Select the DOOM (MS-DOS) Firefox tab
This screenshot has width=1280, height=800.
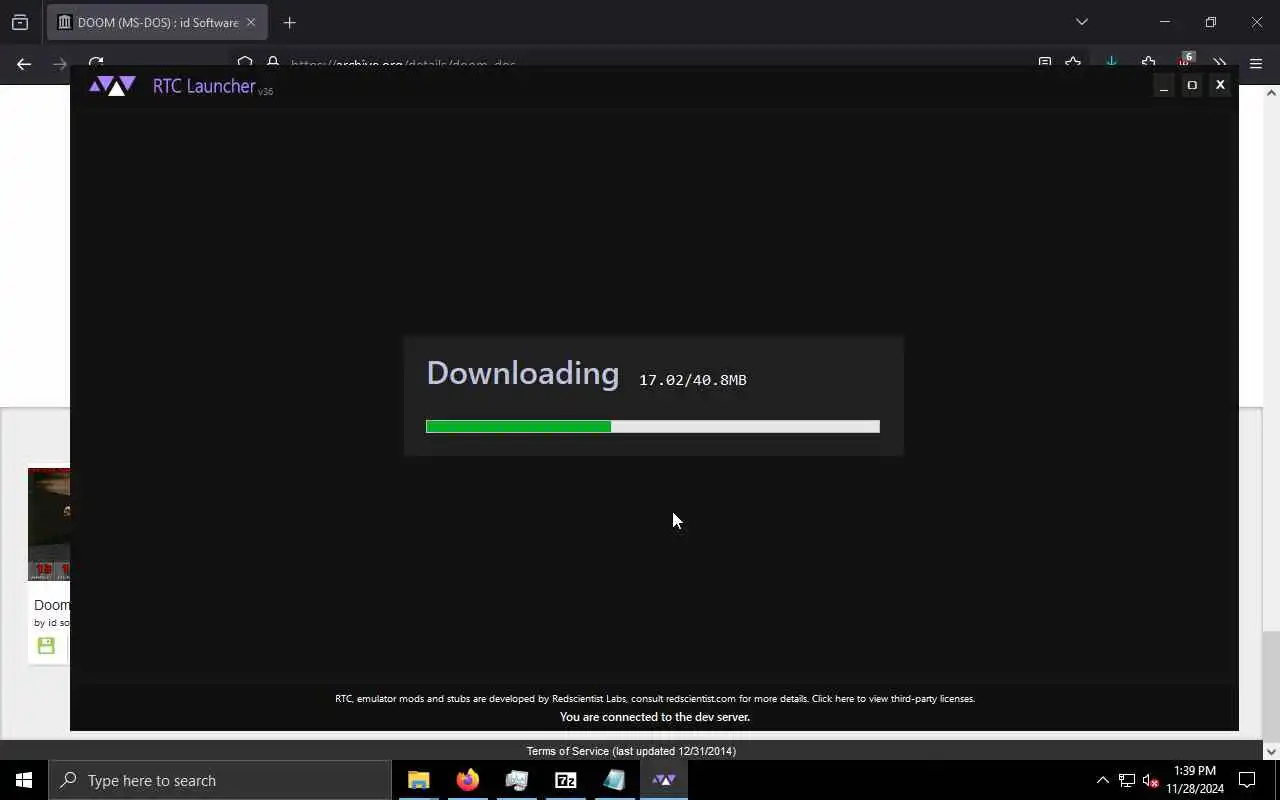pos(157,22)
